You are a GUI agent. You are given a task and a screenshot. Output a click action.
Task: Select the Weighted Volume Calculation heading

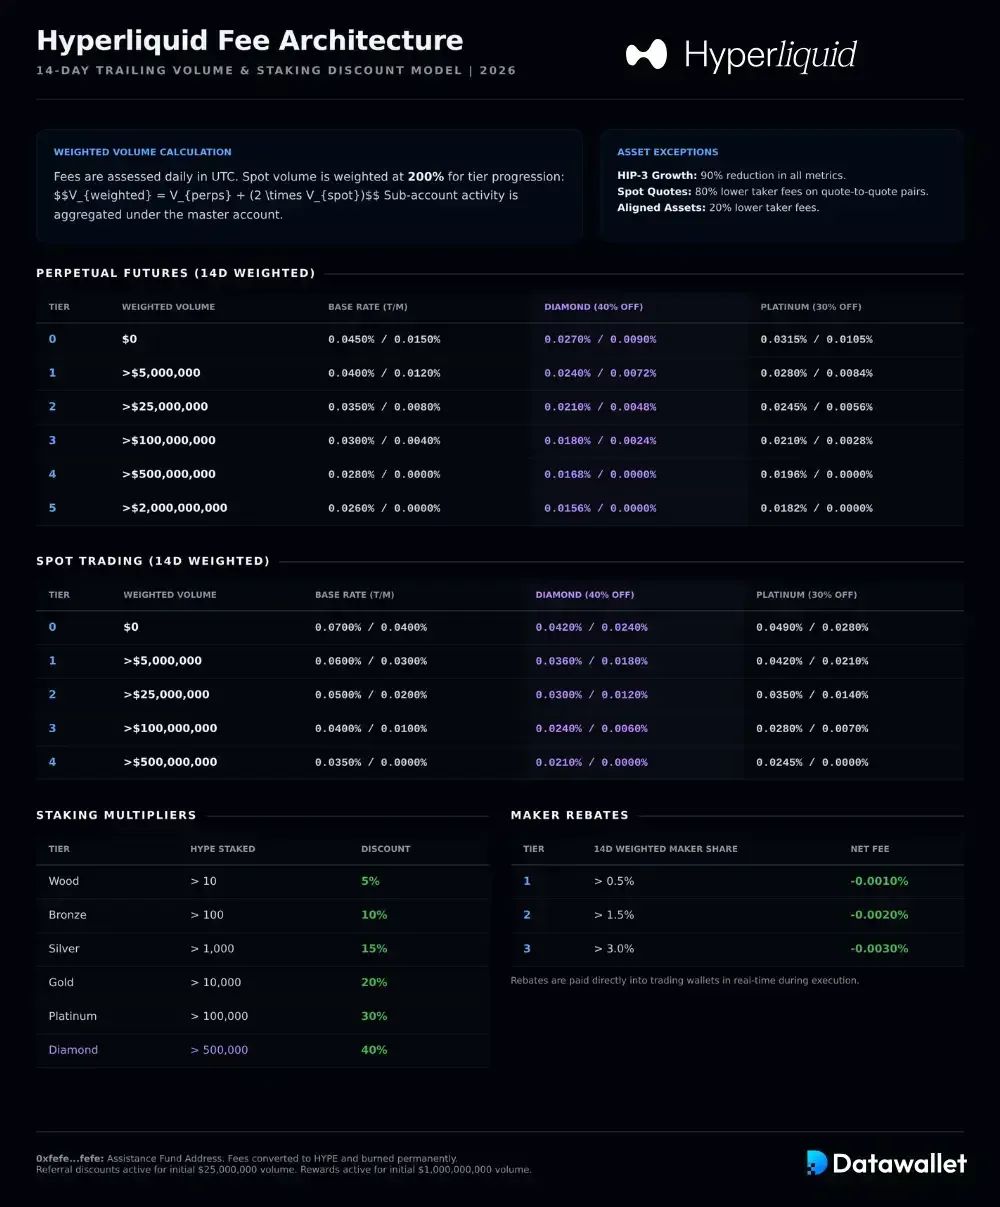pos(143,152)
